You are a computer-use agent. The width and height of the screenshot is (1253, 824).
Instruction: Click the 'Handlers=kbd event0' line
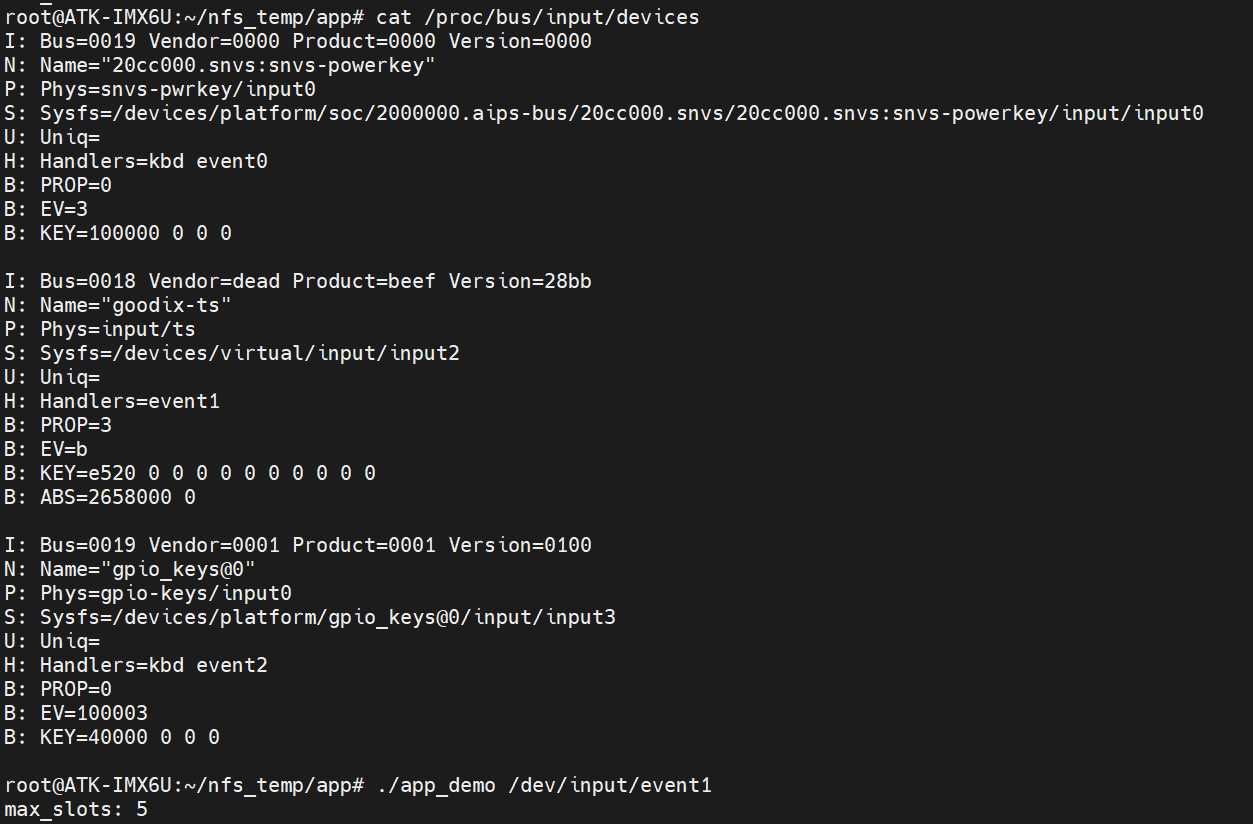(154, 161)
